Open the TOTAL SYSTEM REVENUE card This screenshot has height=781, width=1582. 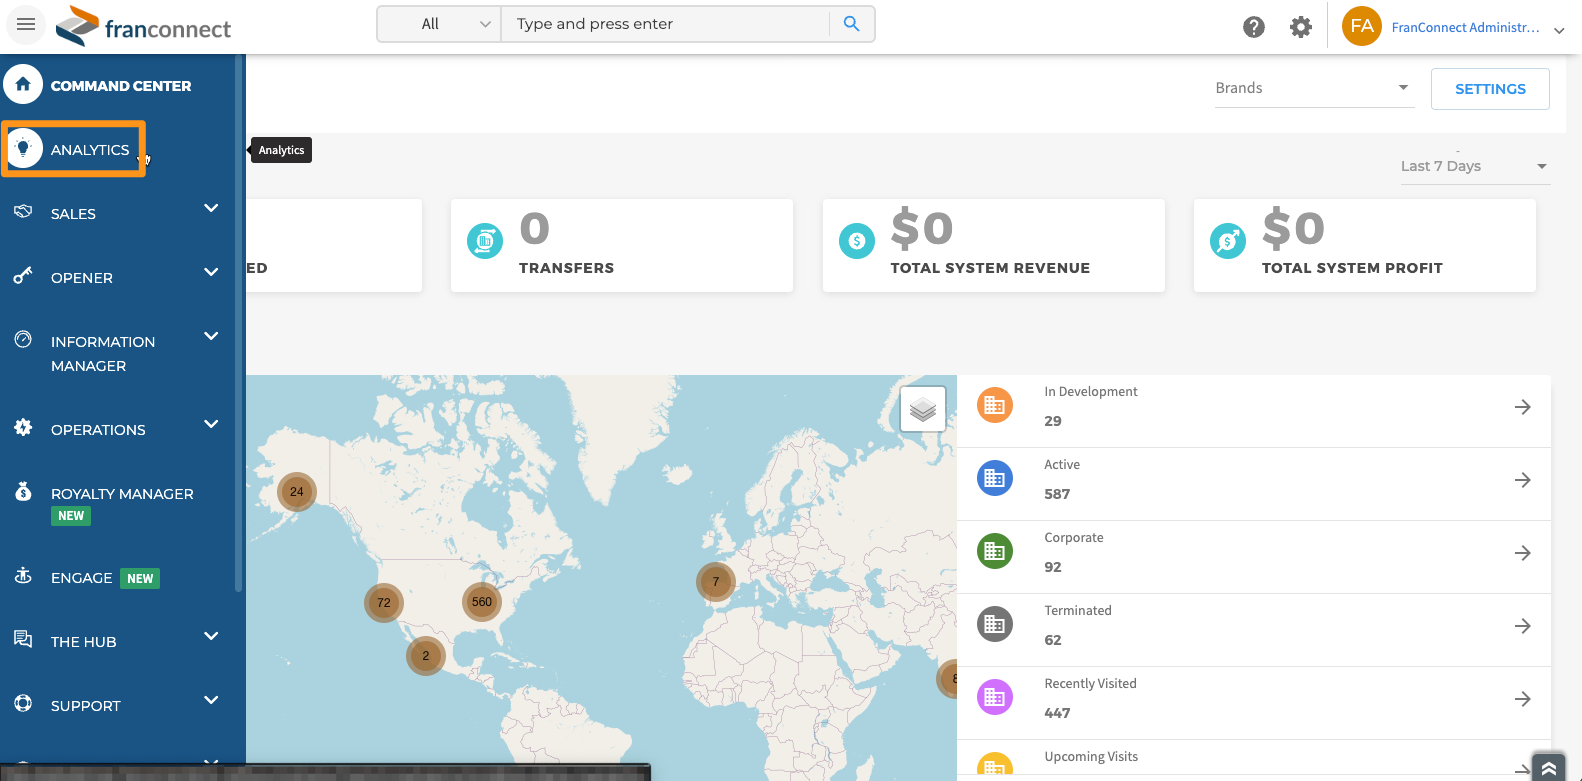tap(994, 245)
